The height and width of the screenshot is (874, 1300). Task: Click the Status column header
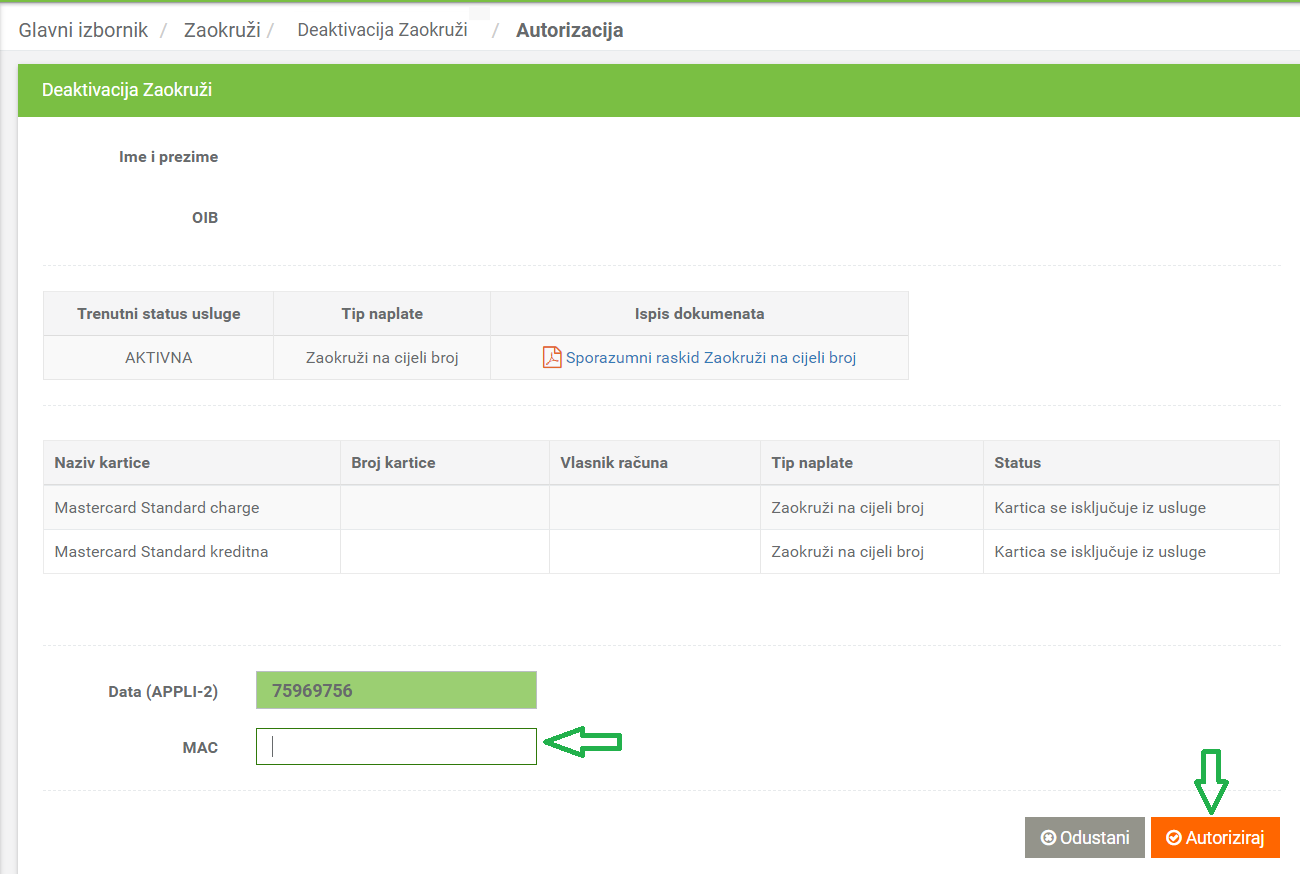point(1131,463)
